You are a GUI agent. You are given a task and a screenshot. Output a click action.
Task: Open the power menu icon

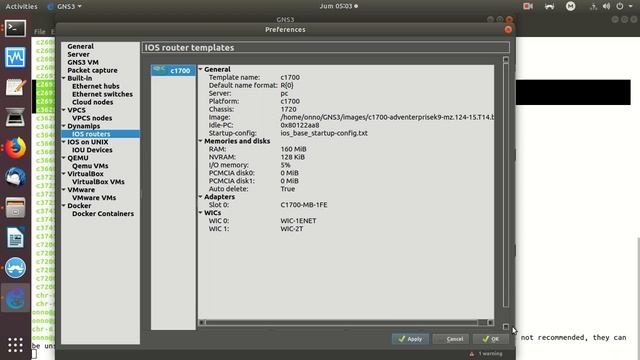coord(620,6)
